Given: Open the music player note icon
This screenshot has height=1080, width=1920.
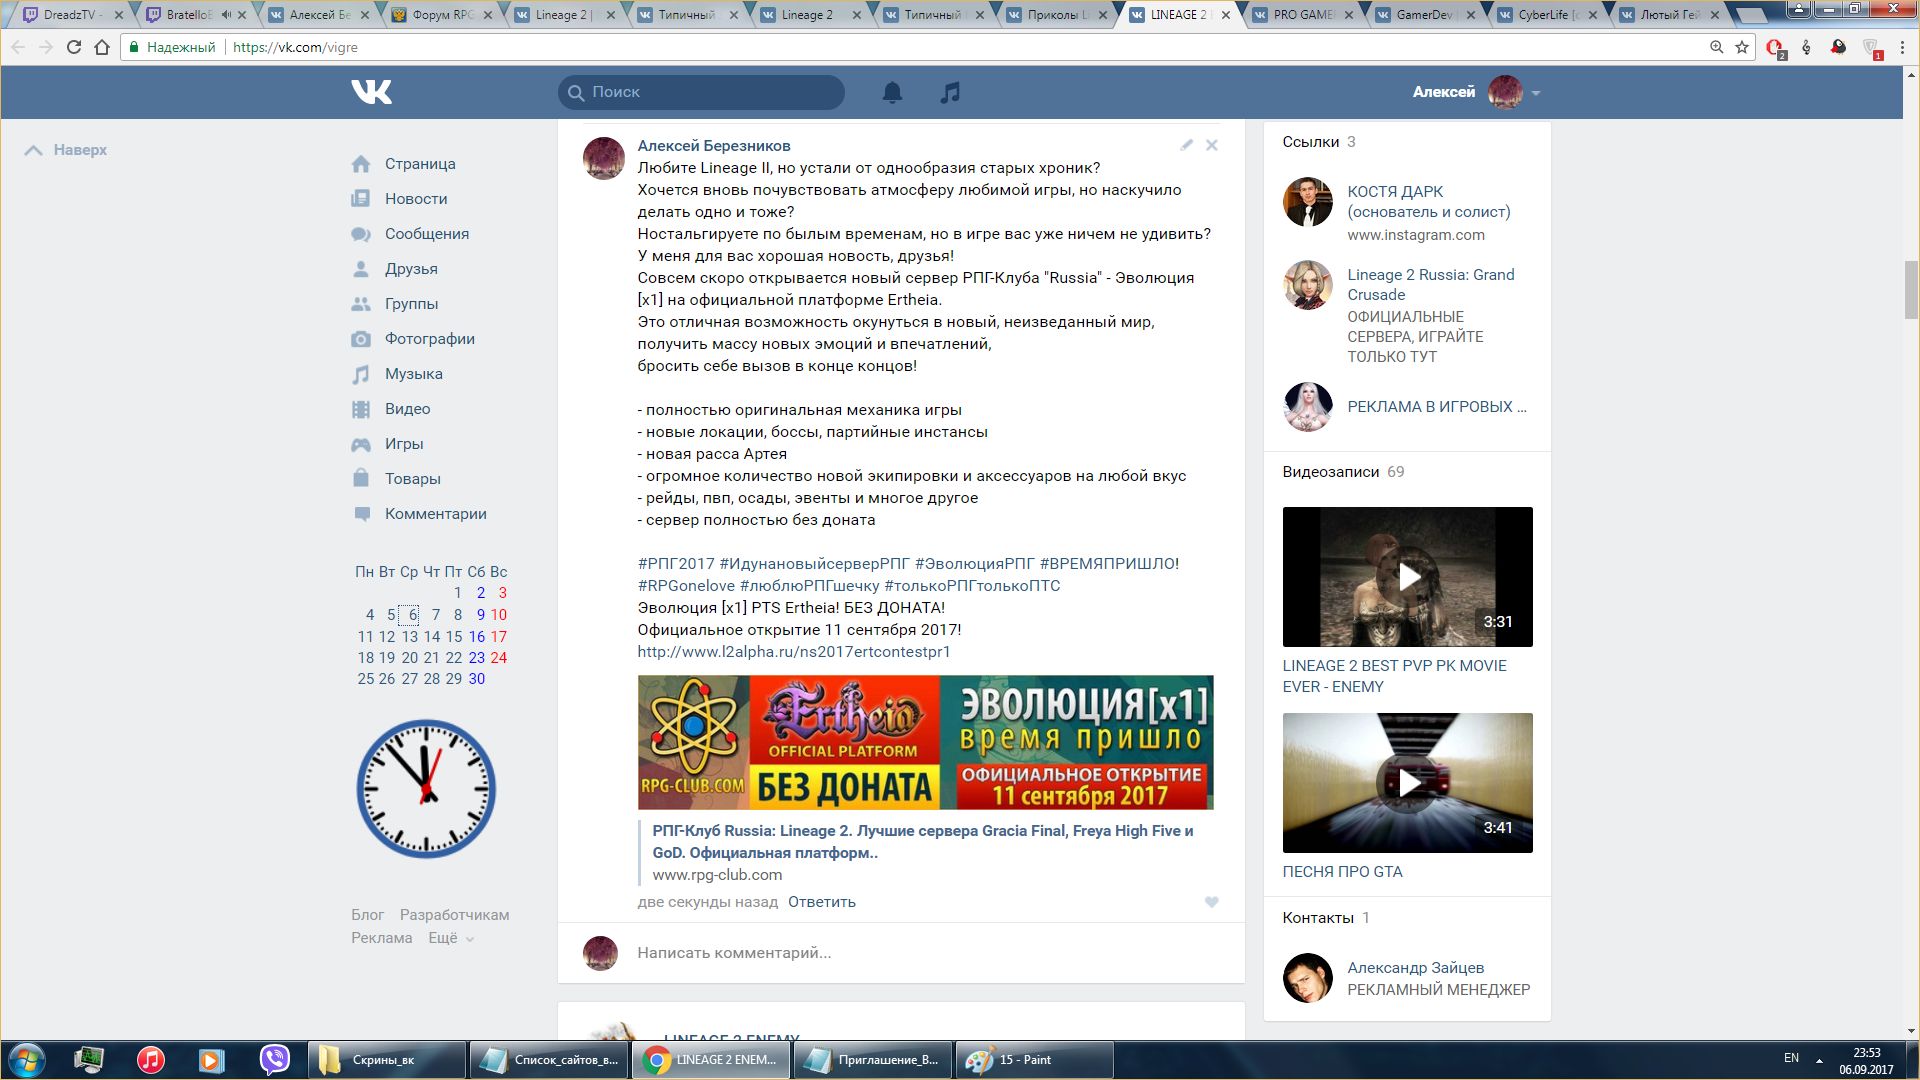Looking at the screenshot, I should (950, 92).
